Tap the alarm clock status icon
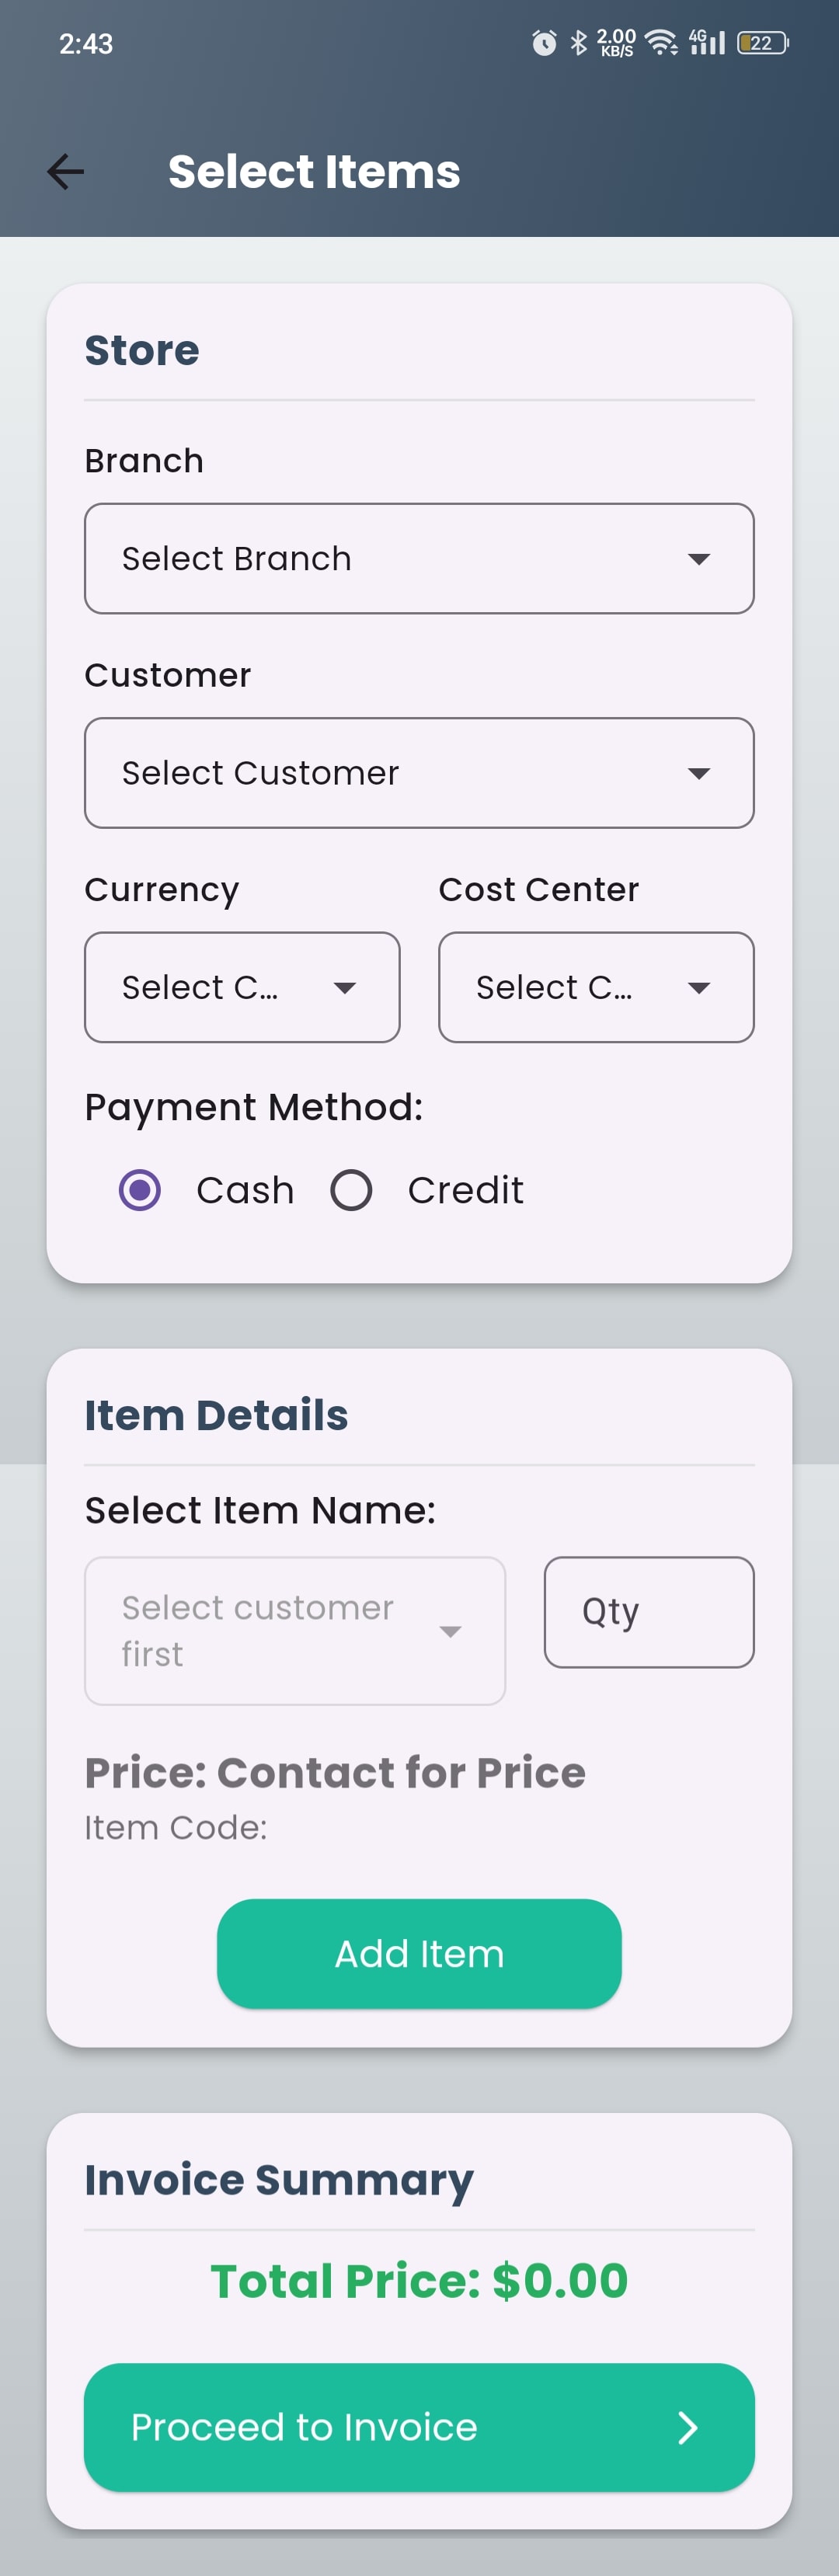Viewport: 839px width, 2576px height. [x=544, y=43]
